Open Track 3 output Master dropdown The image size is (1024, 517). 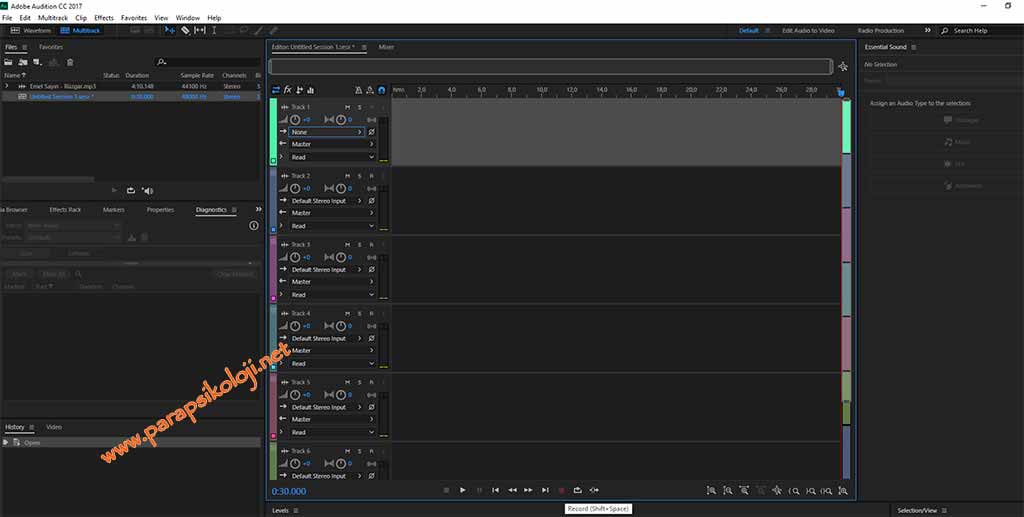(x=332, y=282)
